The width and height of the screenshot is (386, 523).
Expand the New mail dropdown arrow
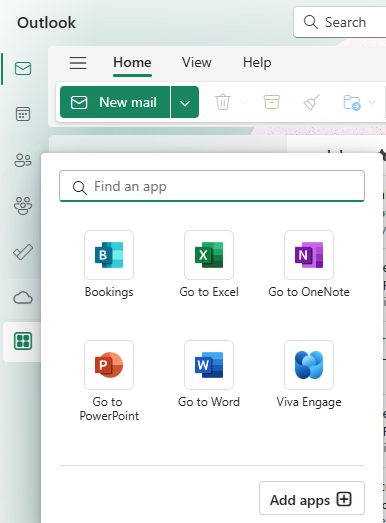click(185, 102)
